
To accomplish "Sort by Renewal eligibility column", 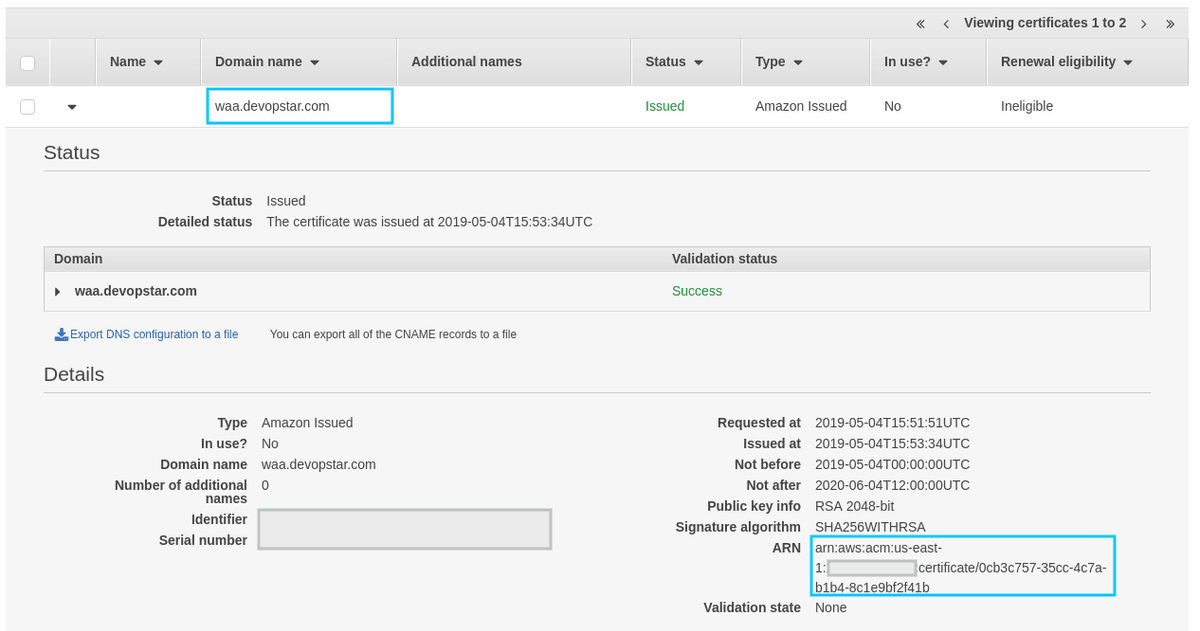I will coord(1066,62).
